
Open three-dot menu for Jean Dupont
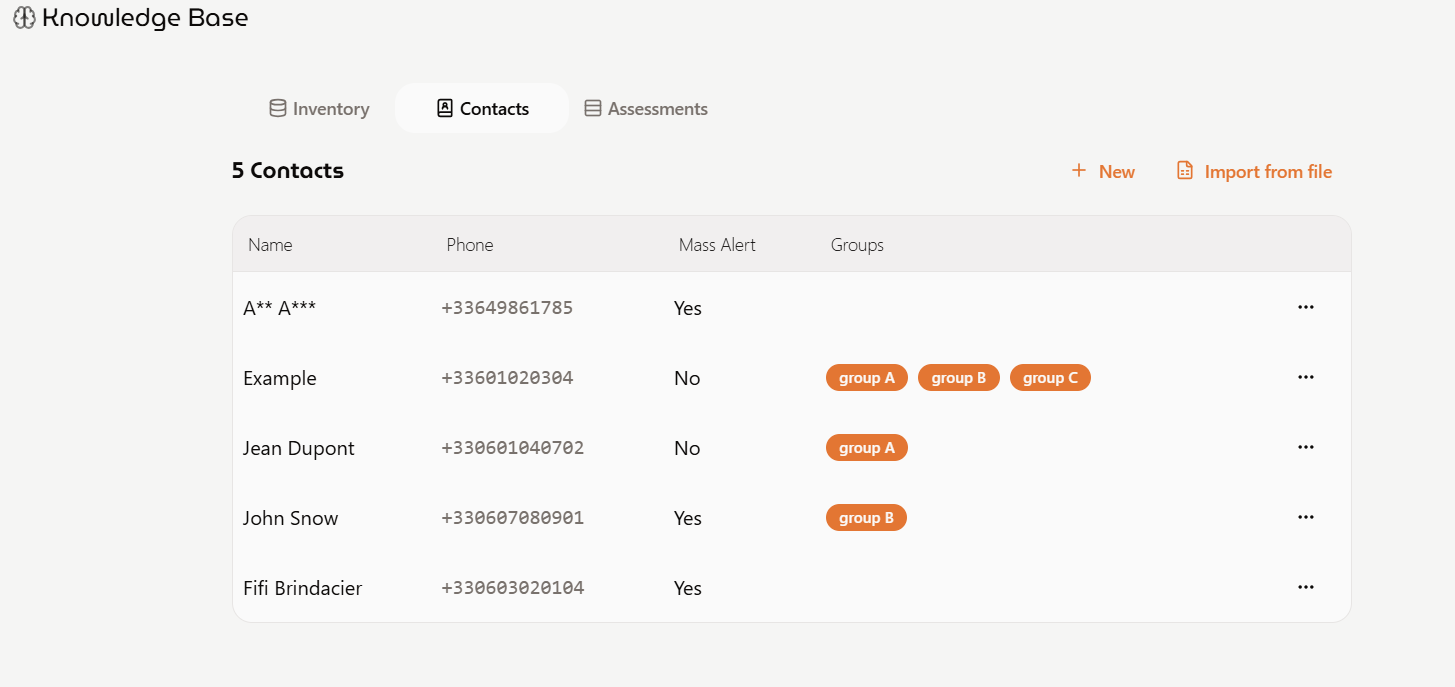tap(1305, 447)
